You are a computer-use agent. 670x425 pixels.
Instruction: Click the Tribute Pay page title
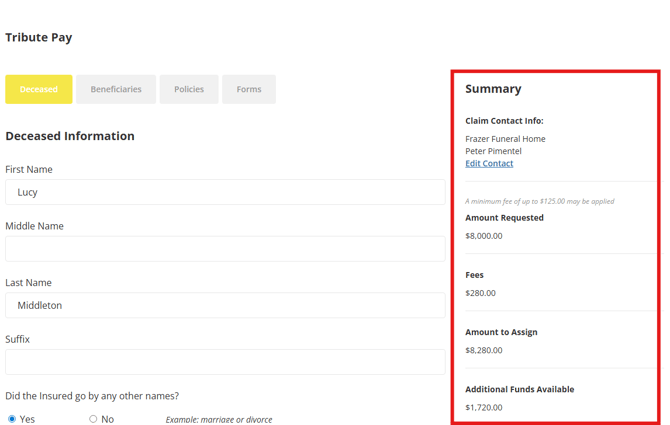39,37
